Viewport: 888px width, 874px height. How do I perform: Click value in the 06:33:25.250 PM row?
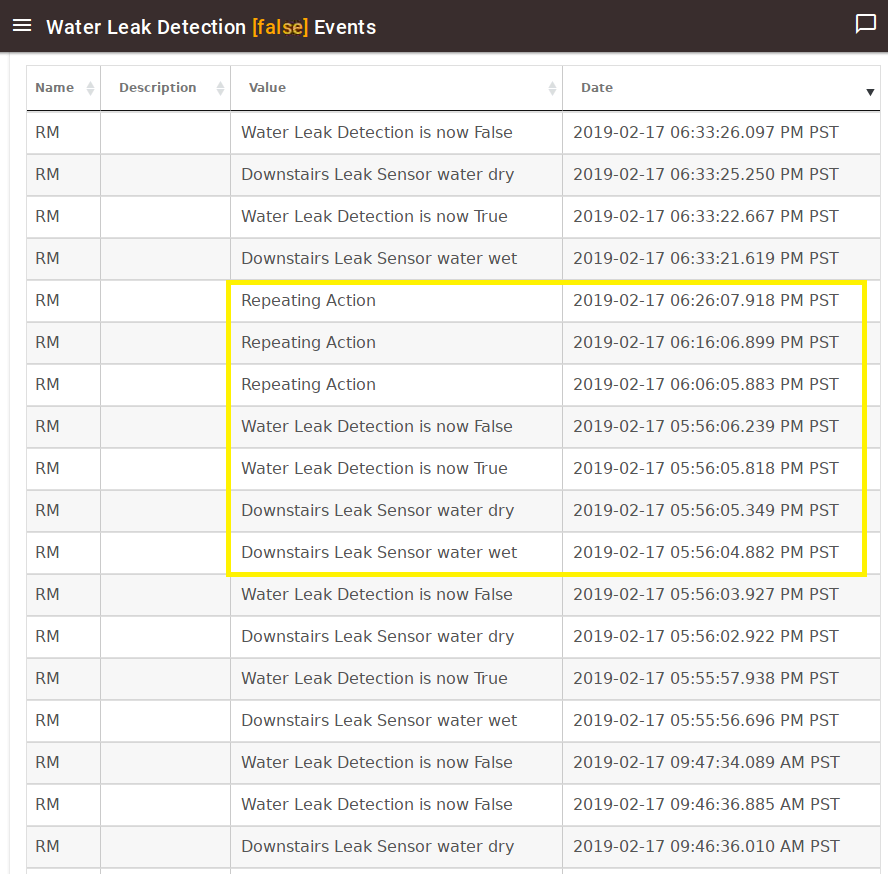378,174
